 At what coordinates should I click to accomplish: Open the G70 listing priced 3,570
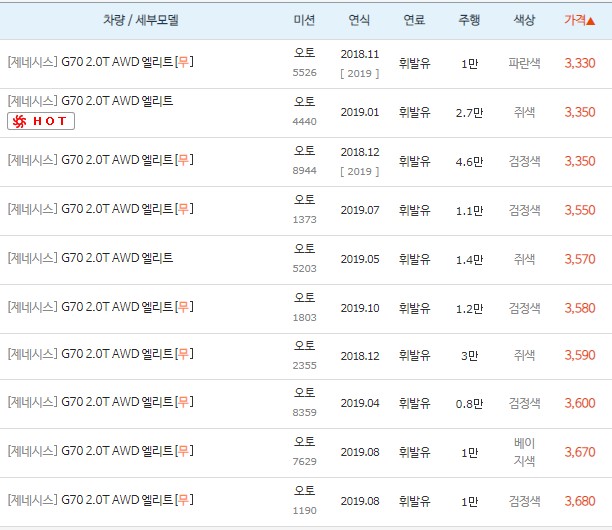coord(90,258)
